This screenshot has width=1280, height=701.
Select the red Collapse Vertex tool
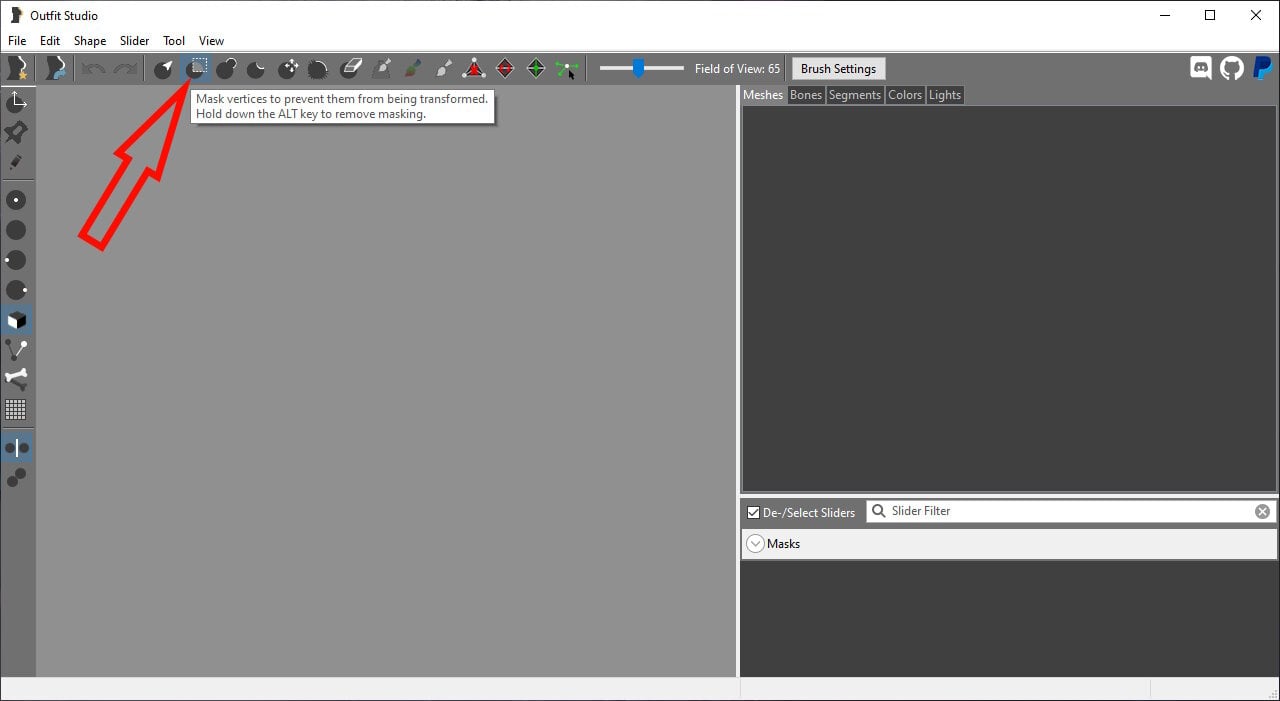[x=474, y=69]
